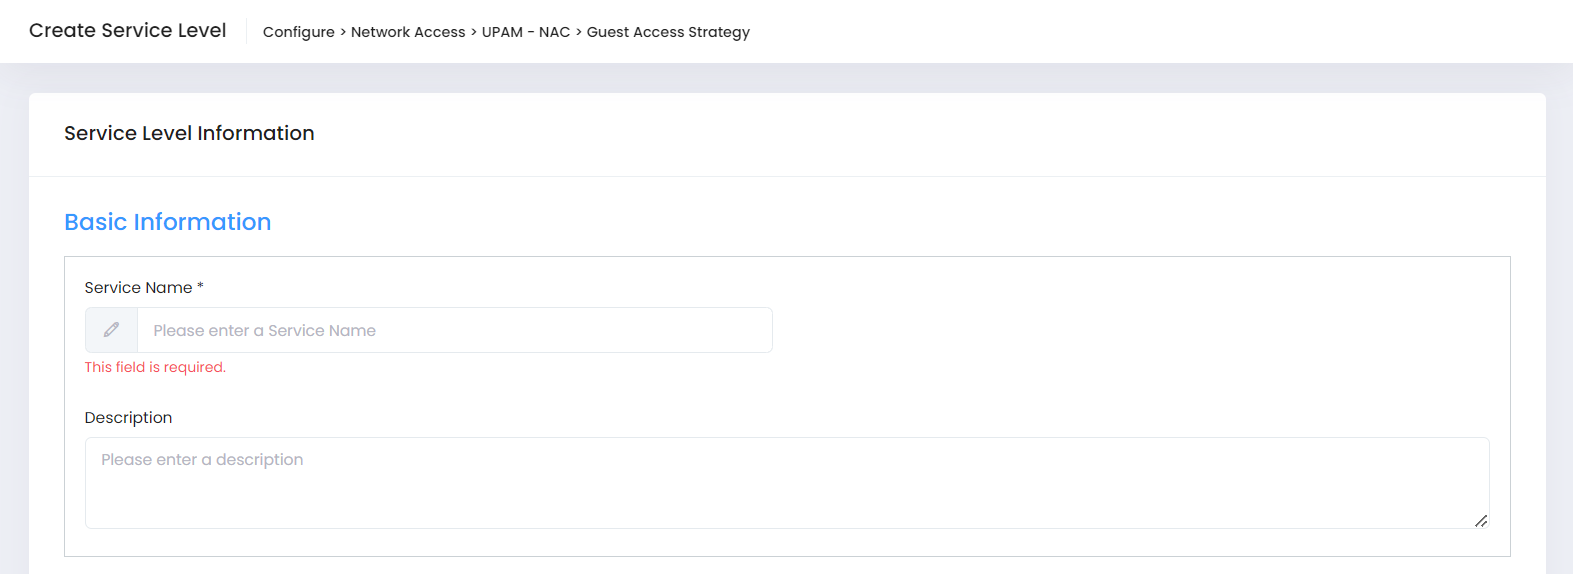Navigate to UPAM - NAC breadcrumb
Viewport: 1573px width, 574px height.
tap(526, 32)
